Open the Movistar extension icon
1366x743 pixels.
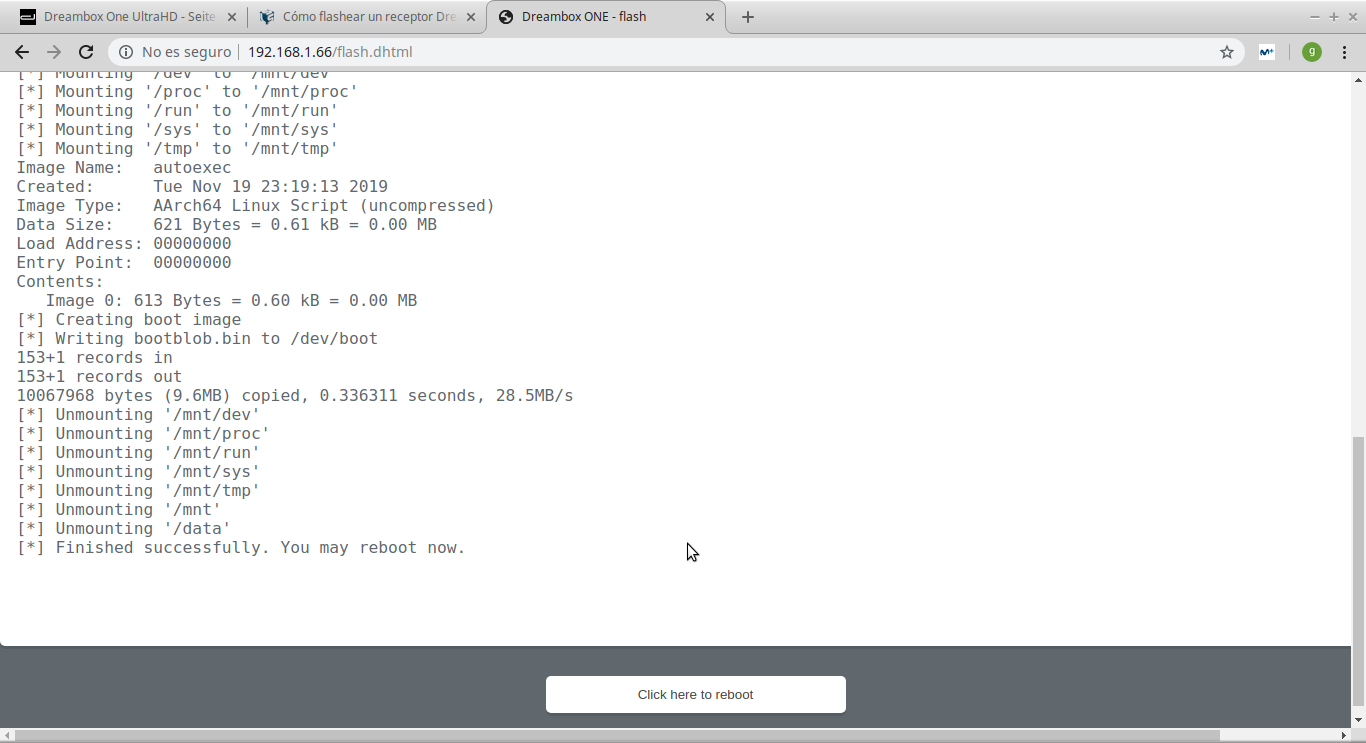pos(1266,52)
